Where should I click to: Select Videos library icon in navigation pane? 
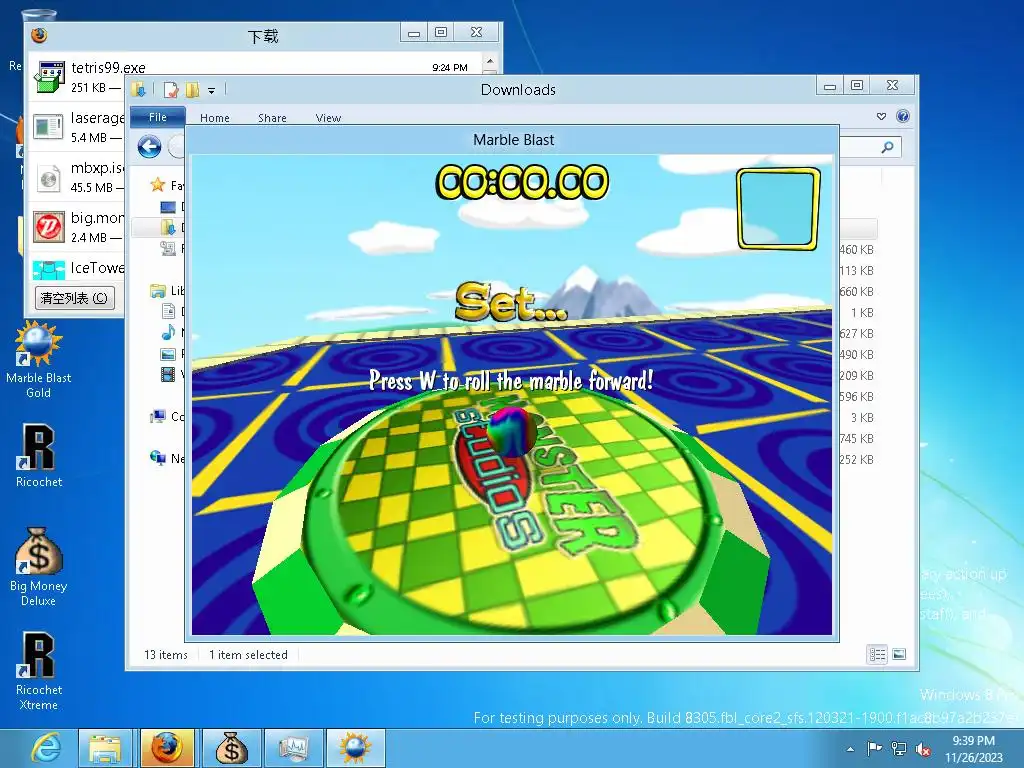click(168, 374)
